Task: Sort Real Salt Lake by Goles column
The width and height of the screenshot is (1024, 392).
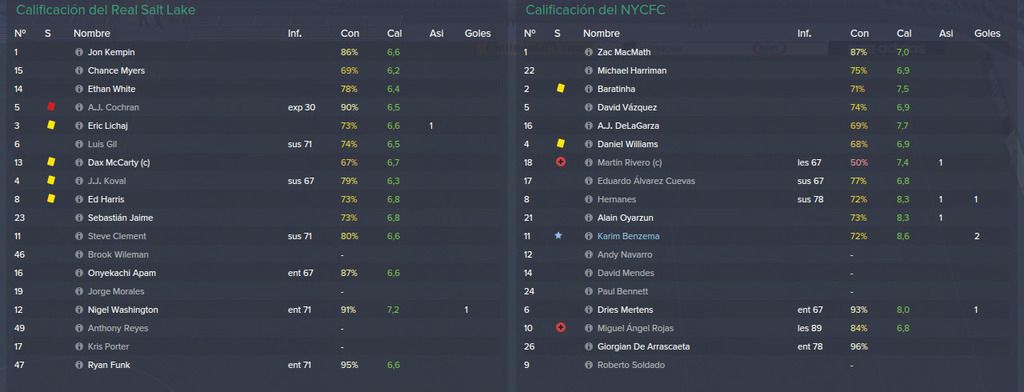Action: point(478,33)
